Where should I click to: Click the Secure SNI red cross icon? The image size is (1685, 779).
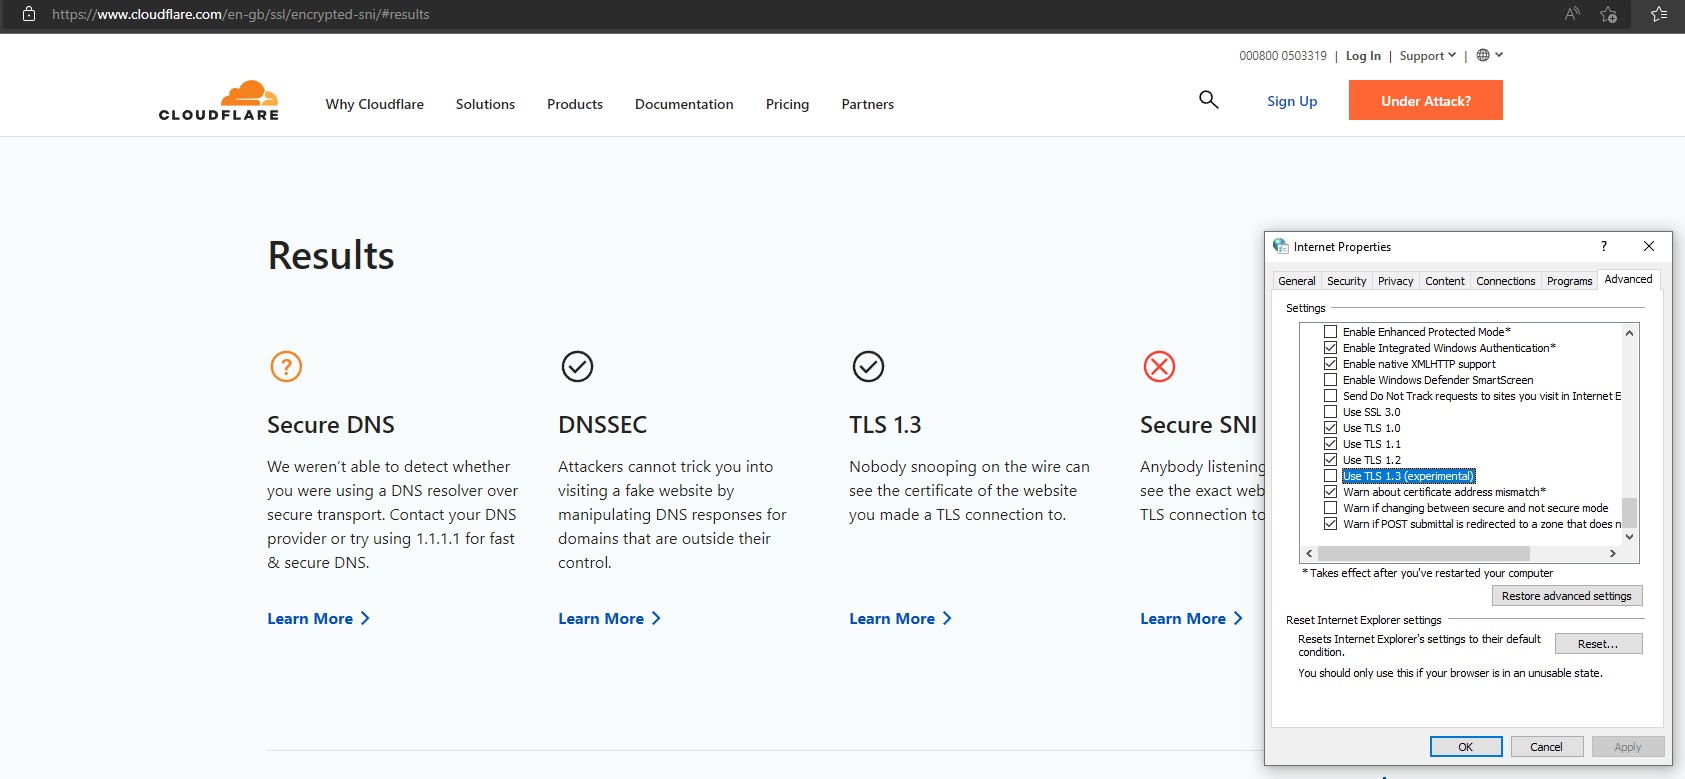point(1159,366)
